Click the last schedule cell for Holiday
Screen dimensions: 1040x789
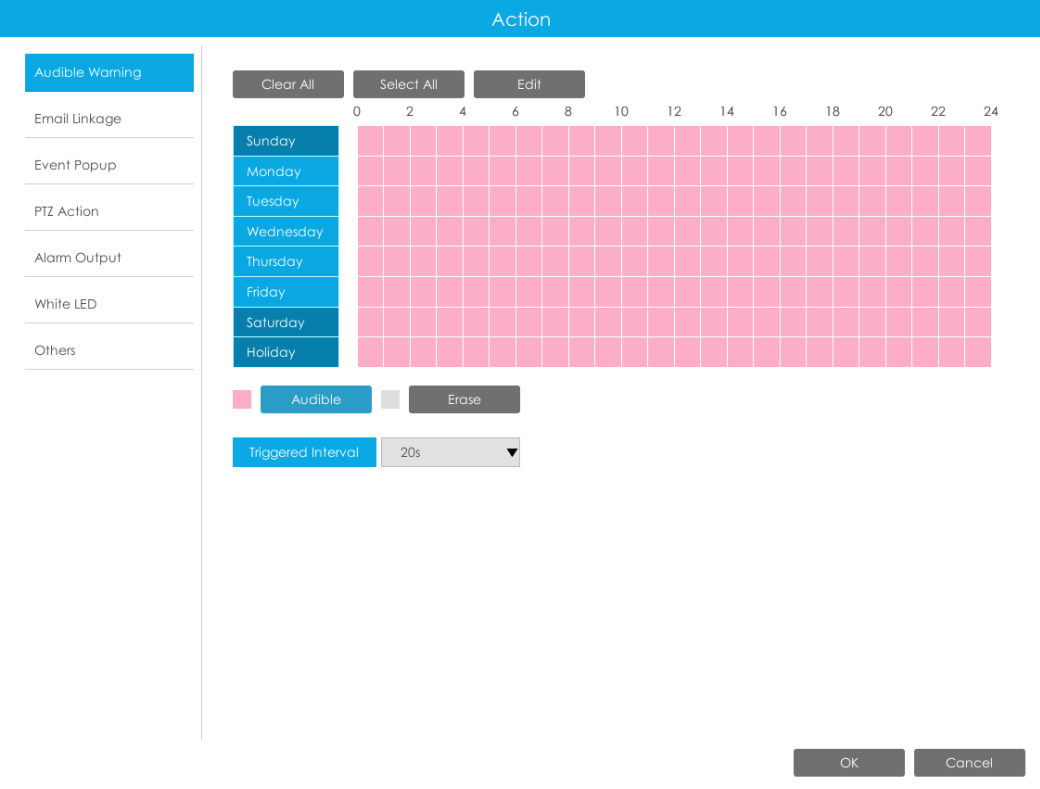(x=978, y=352)
